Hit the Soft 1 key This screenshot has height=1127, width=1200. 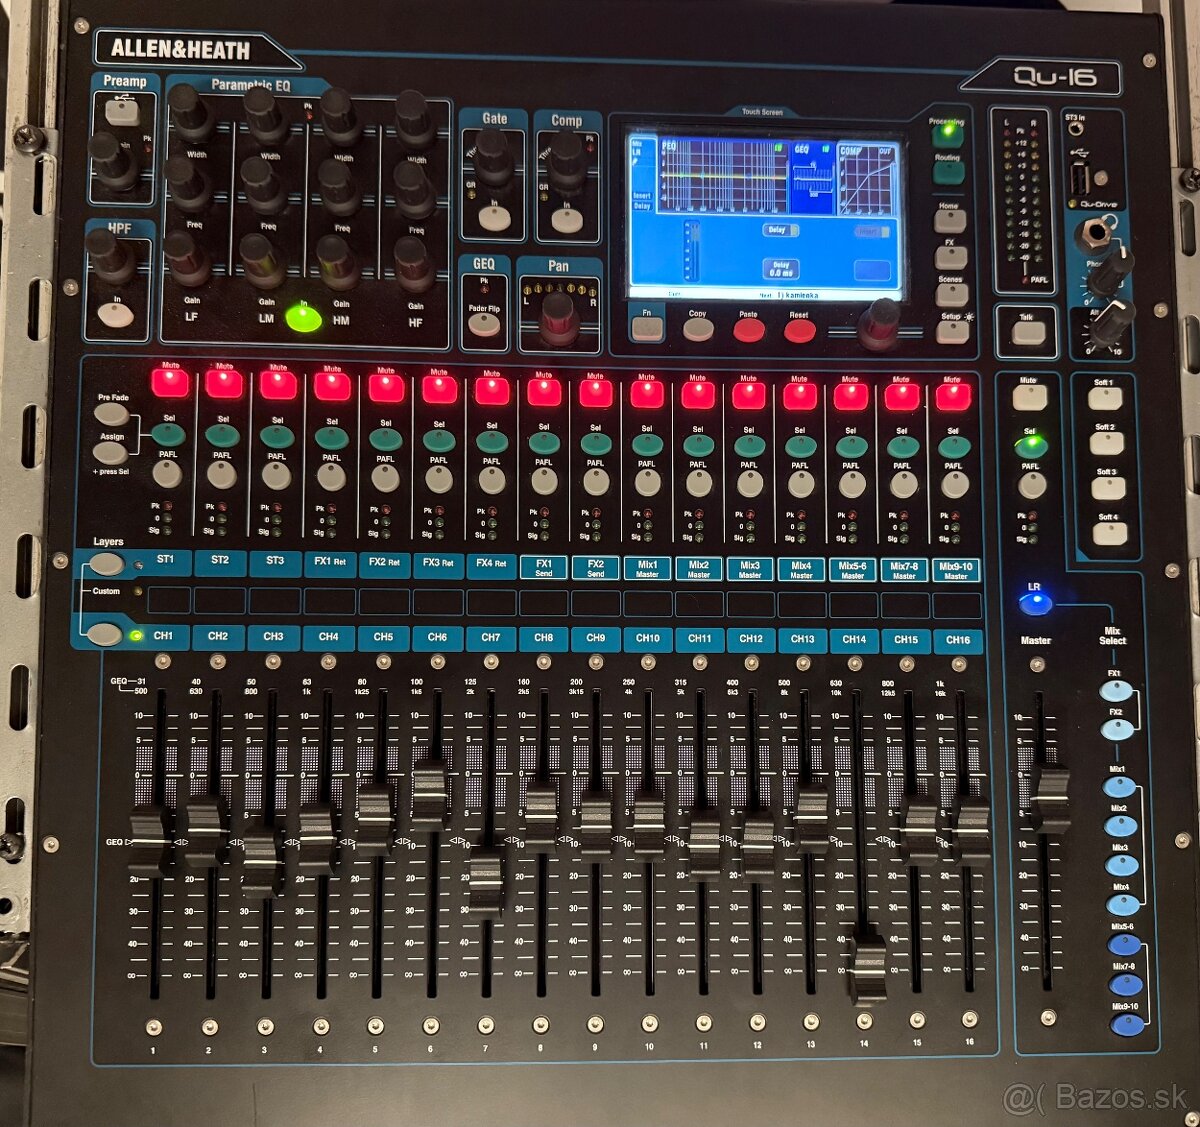click(x=1105, y=398)
